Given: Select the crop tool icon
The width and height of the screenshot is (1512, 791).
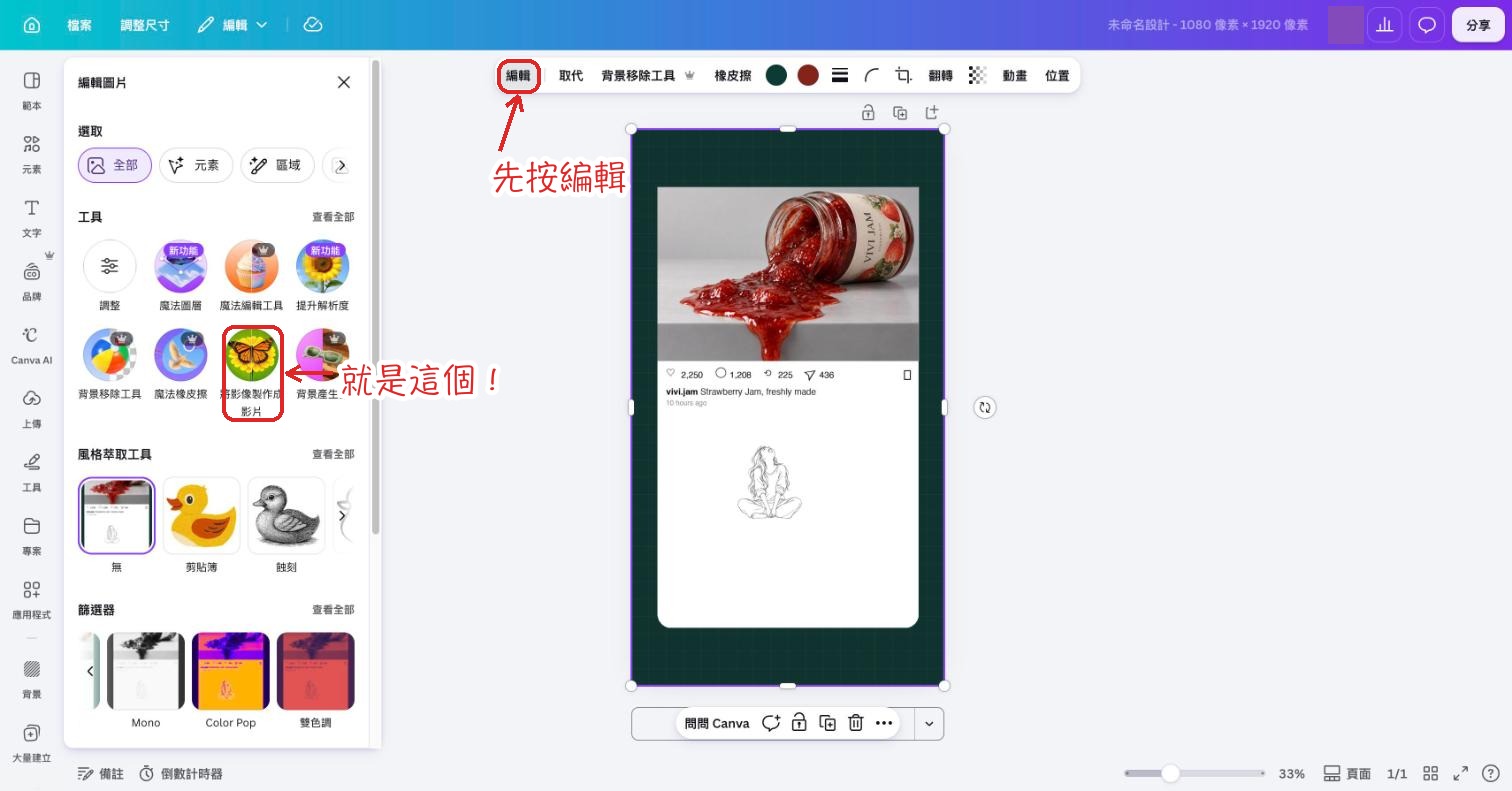Looking at the screenshot, I should [x=904, y=75].
